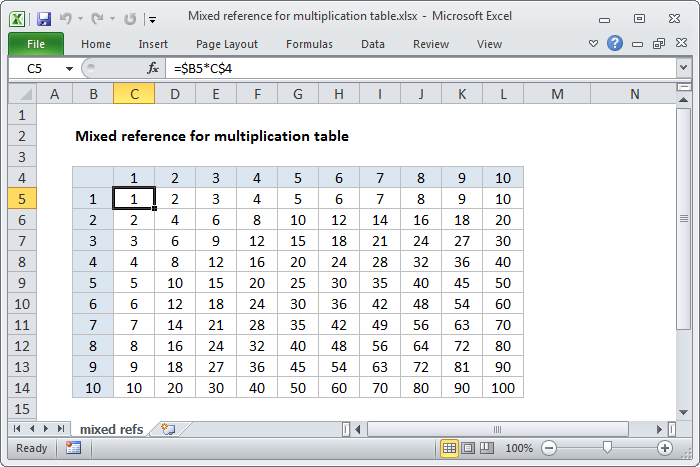
Task: Click the vertical split box above scrollbar
Action: point(683,87)
